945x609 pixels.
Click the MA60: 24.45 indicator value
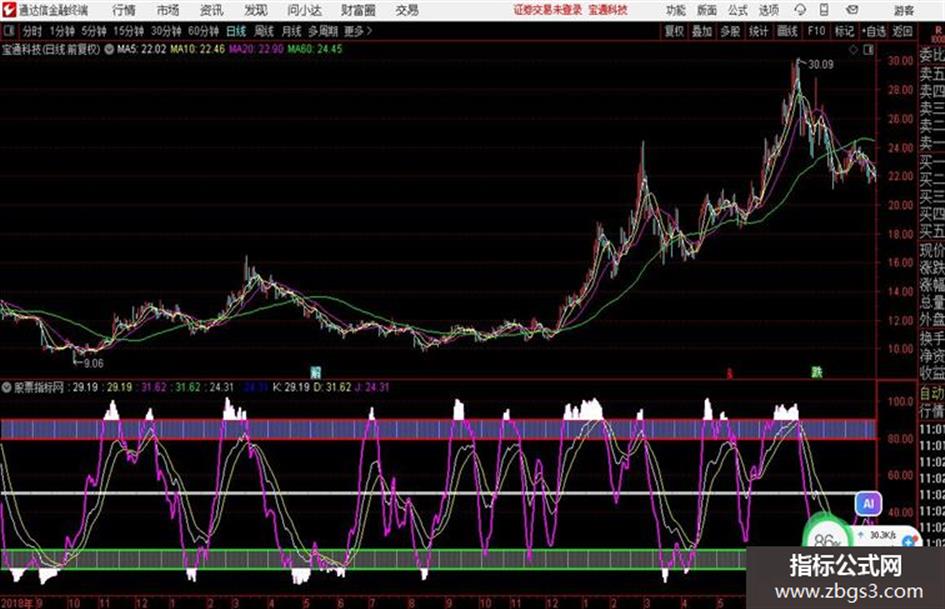315,49
